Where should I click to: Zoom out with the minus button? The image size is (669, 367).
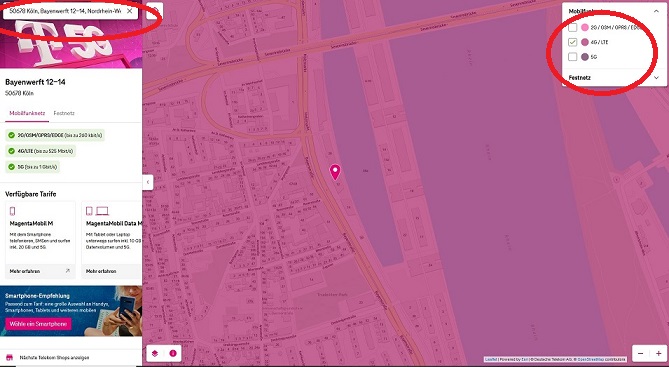[640, 353]
